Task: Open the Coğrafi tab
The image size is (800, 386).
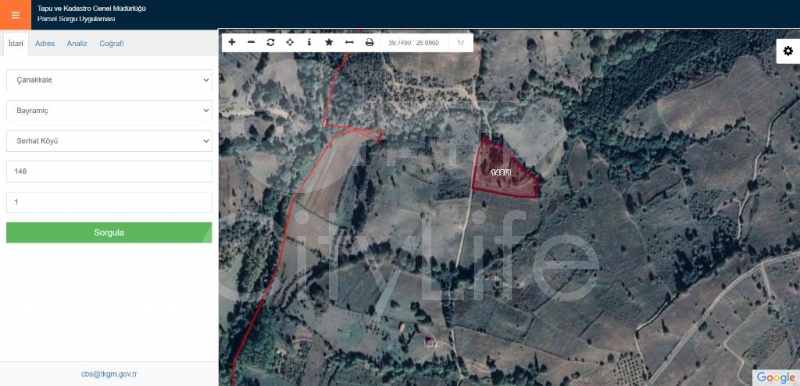Action: tap(112, 44)
